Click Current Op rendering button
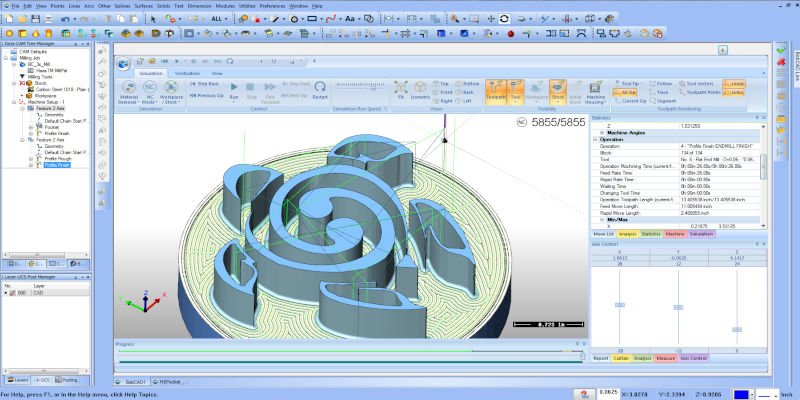 coord(630,101)
